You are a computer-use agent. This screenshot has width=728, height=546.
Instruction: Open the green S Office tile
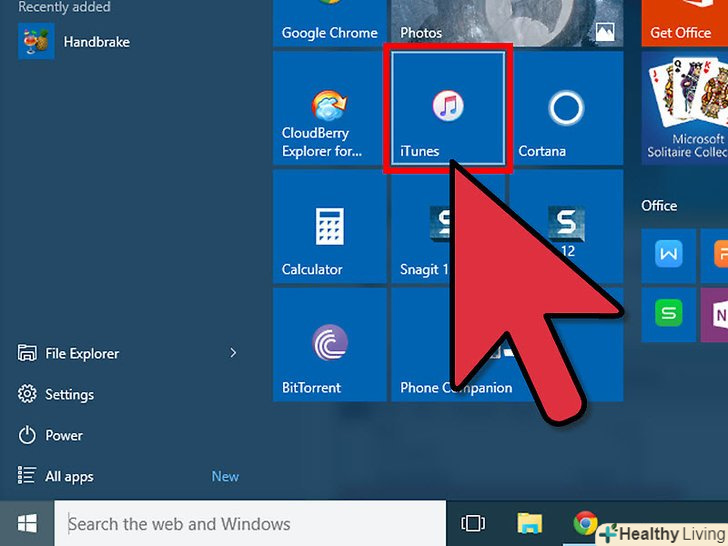click(x=669, y=315)
